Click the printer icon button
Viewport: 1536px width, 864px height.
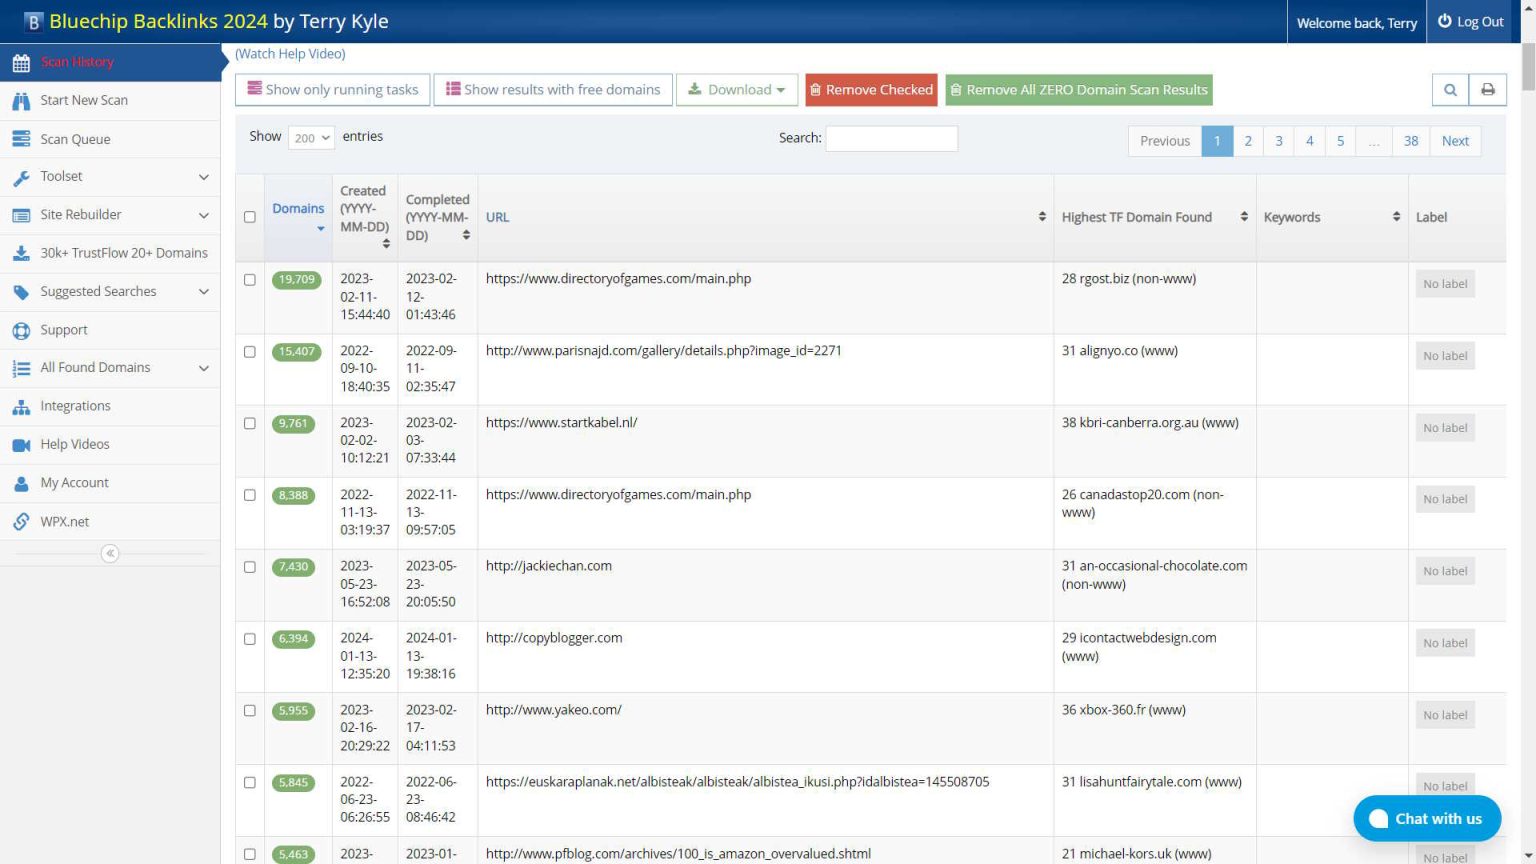click(1488, 90)
